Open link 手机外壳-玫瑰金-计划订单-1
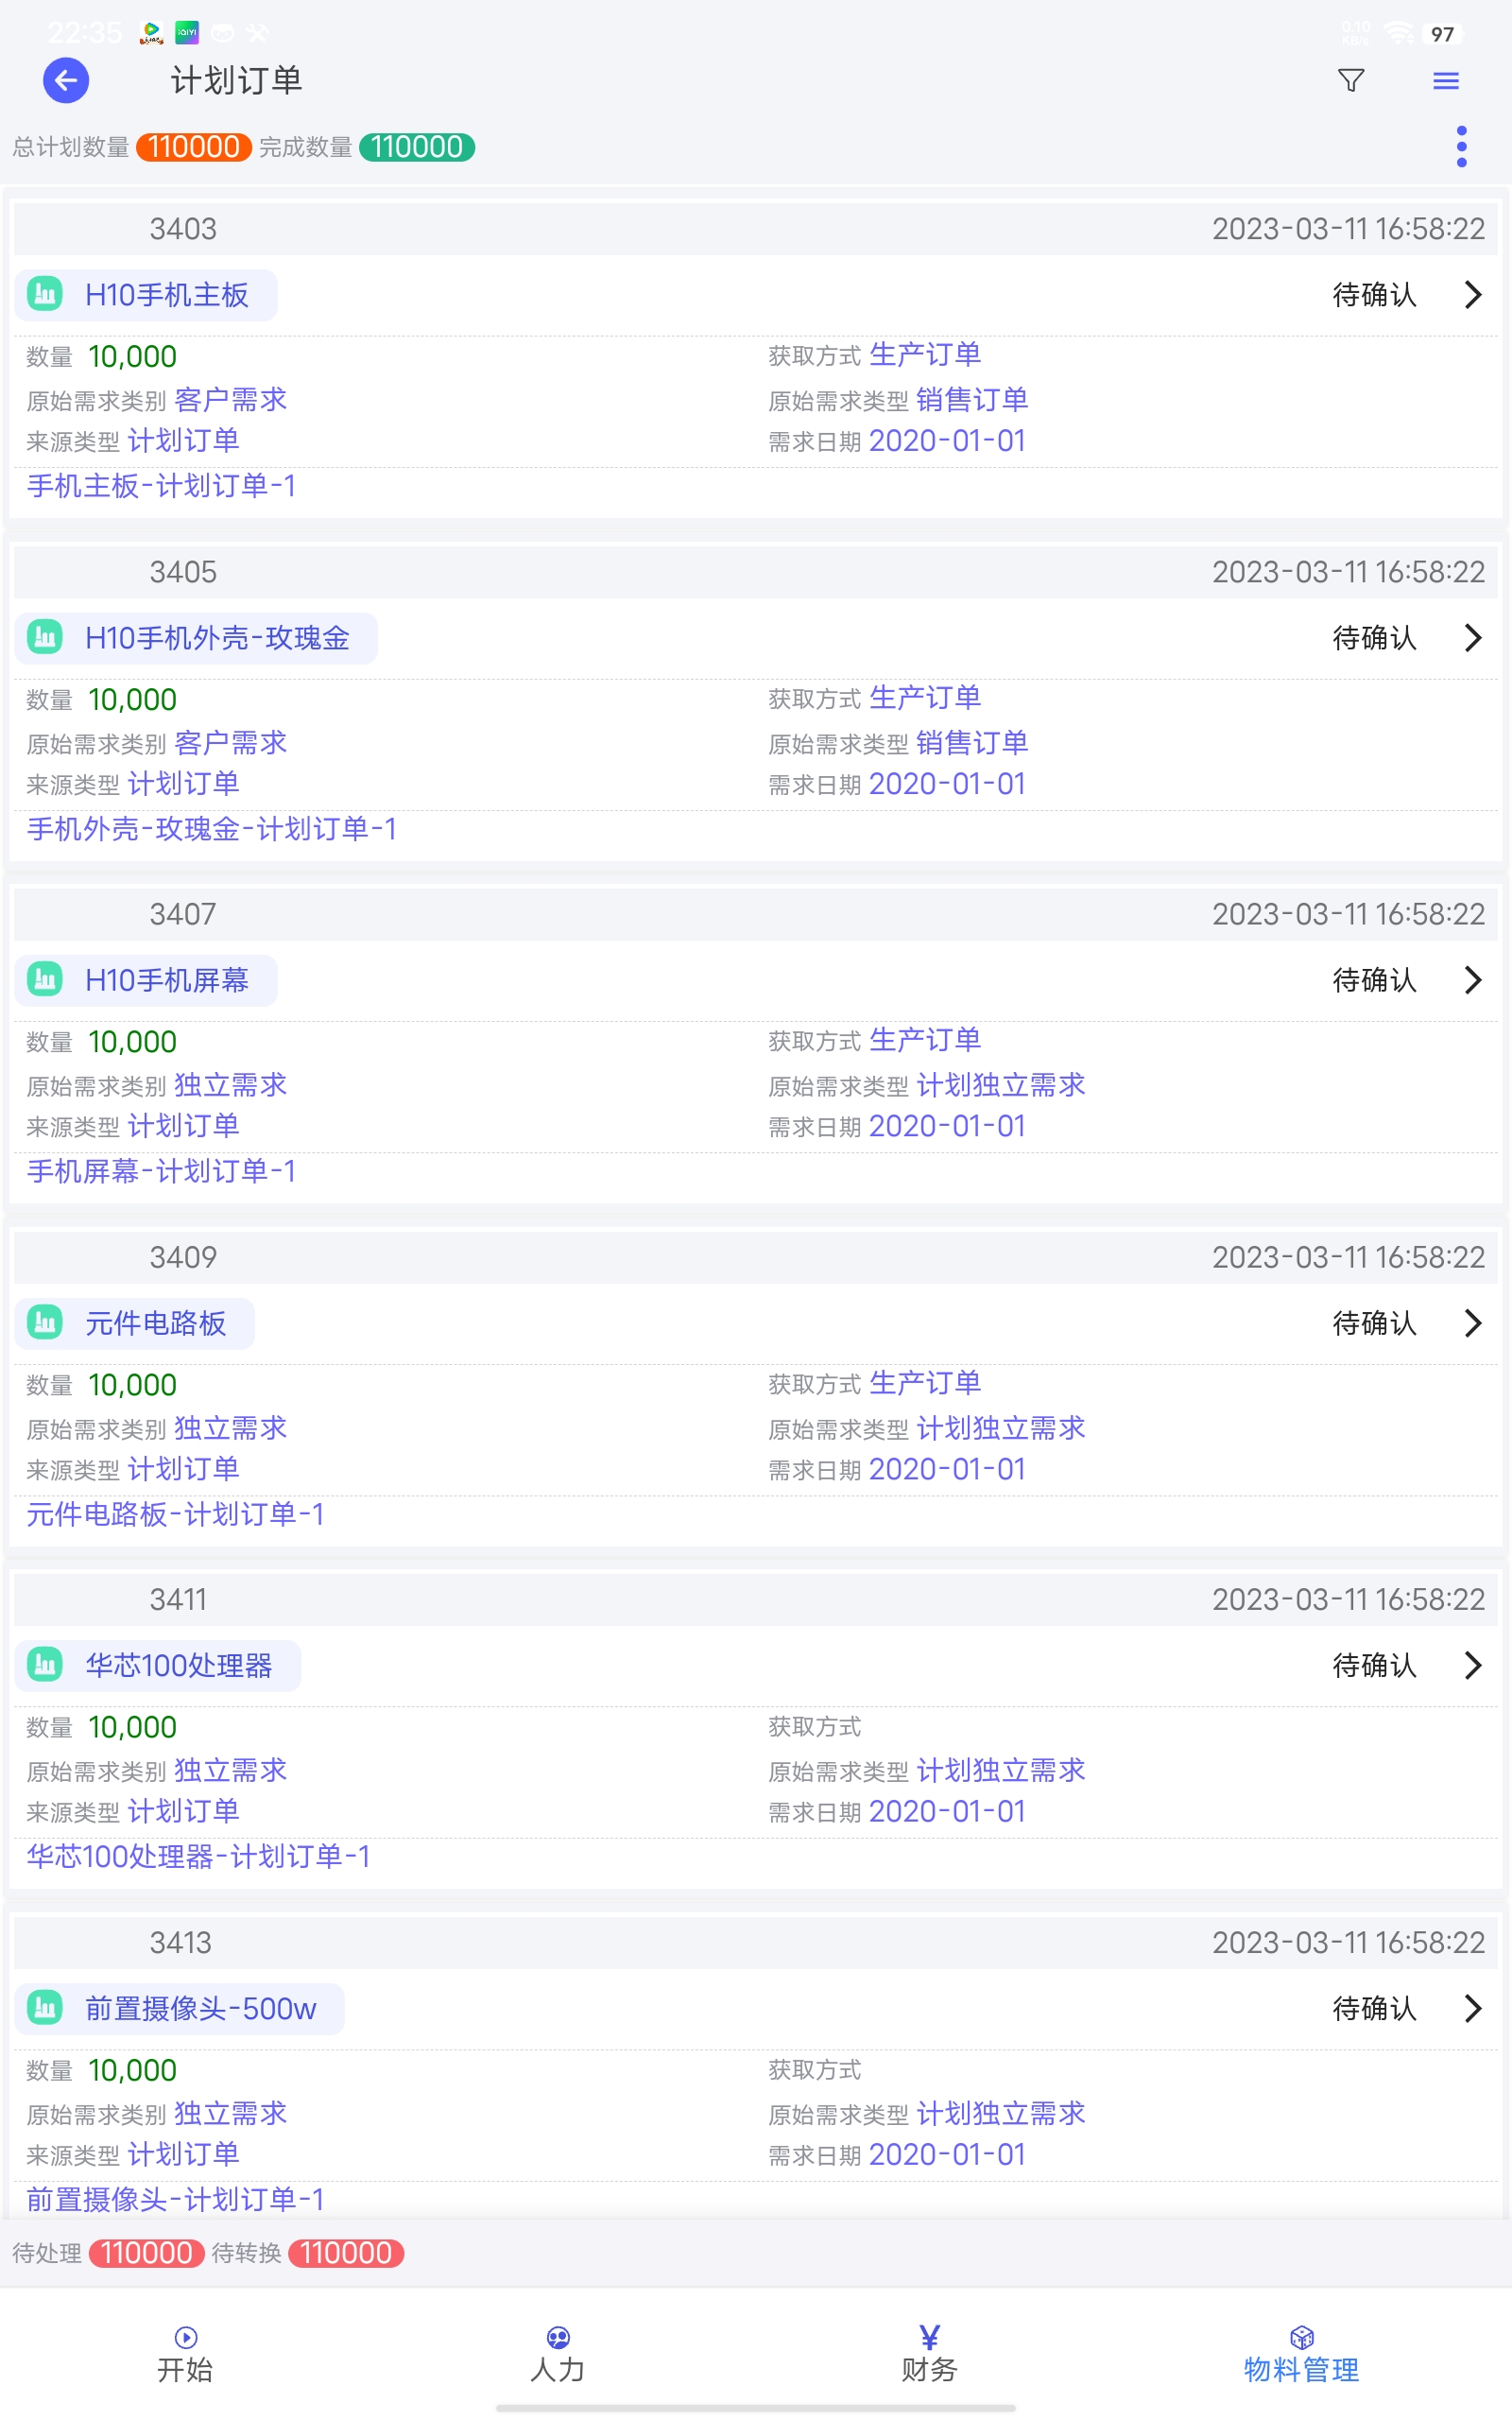This screenshot has height=2420, width=1512. click(x=211, y=829)
